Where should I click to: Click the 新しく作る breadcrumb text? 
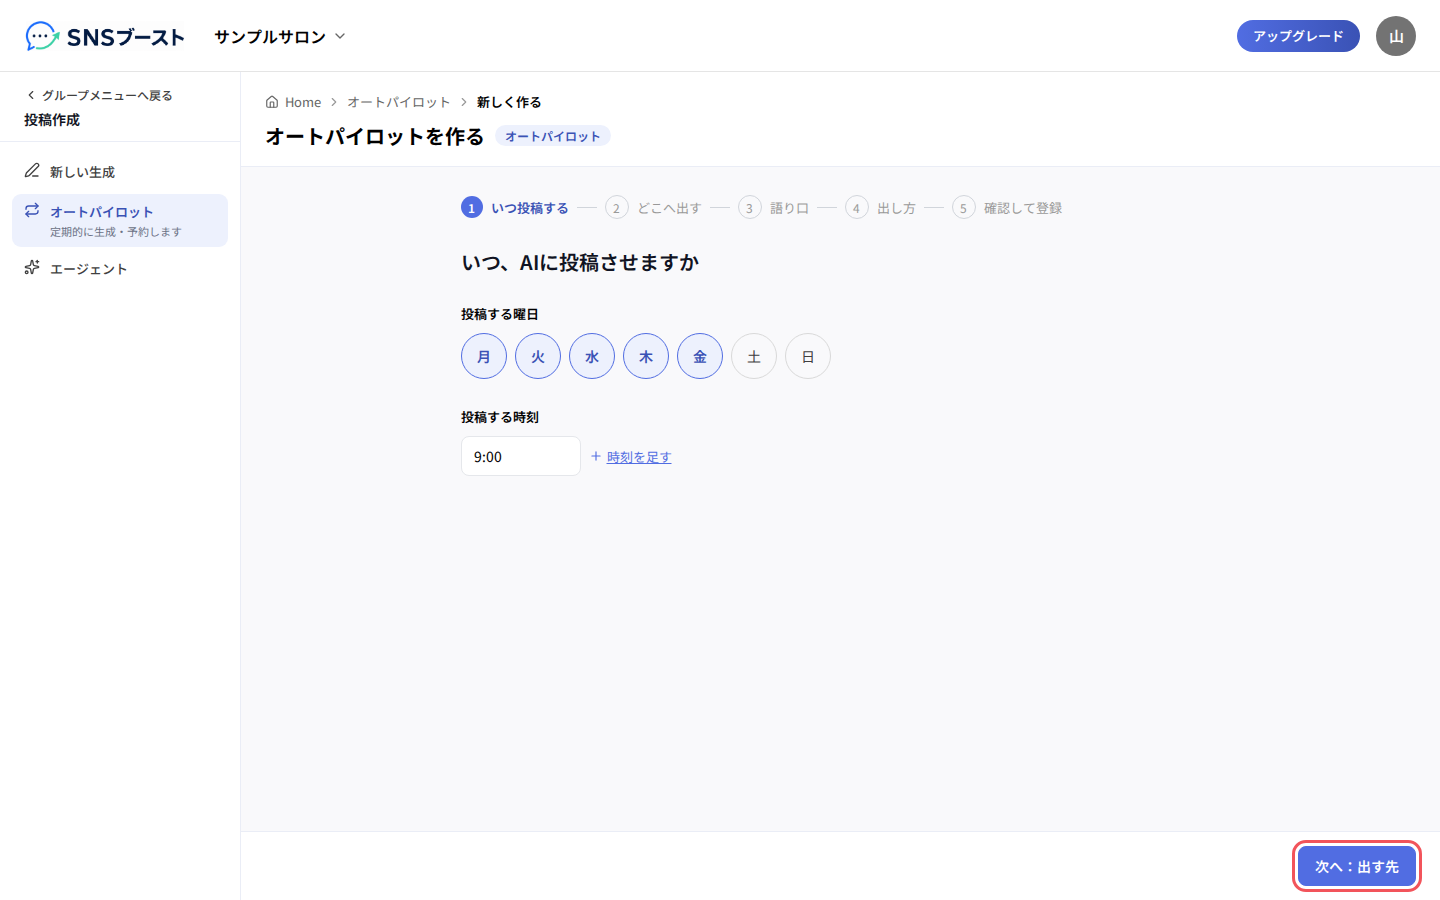pyautogui.click(x=509, y=102)
